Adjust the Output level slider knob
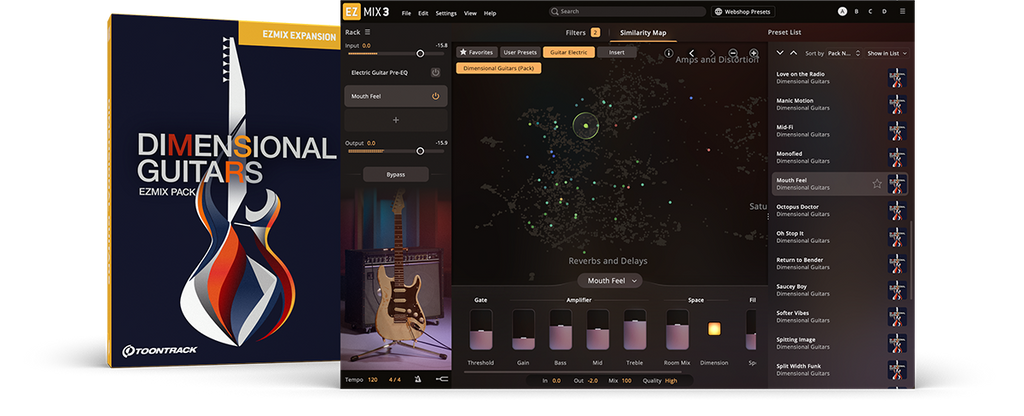 (420, 151)
